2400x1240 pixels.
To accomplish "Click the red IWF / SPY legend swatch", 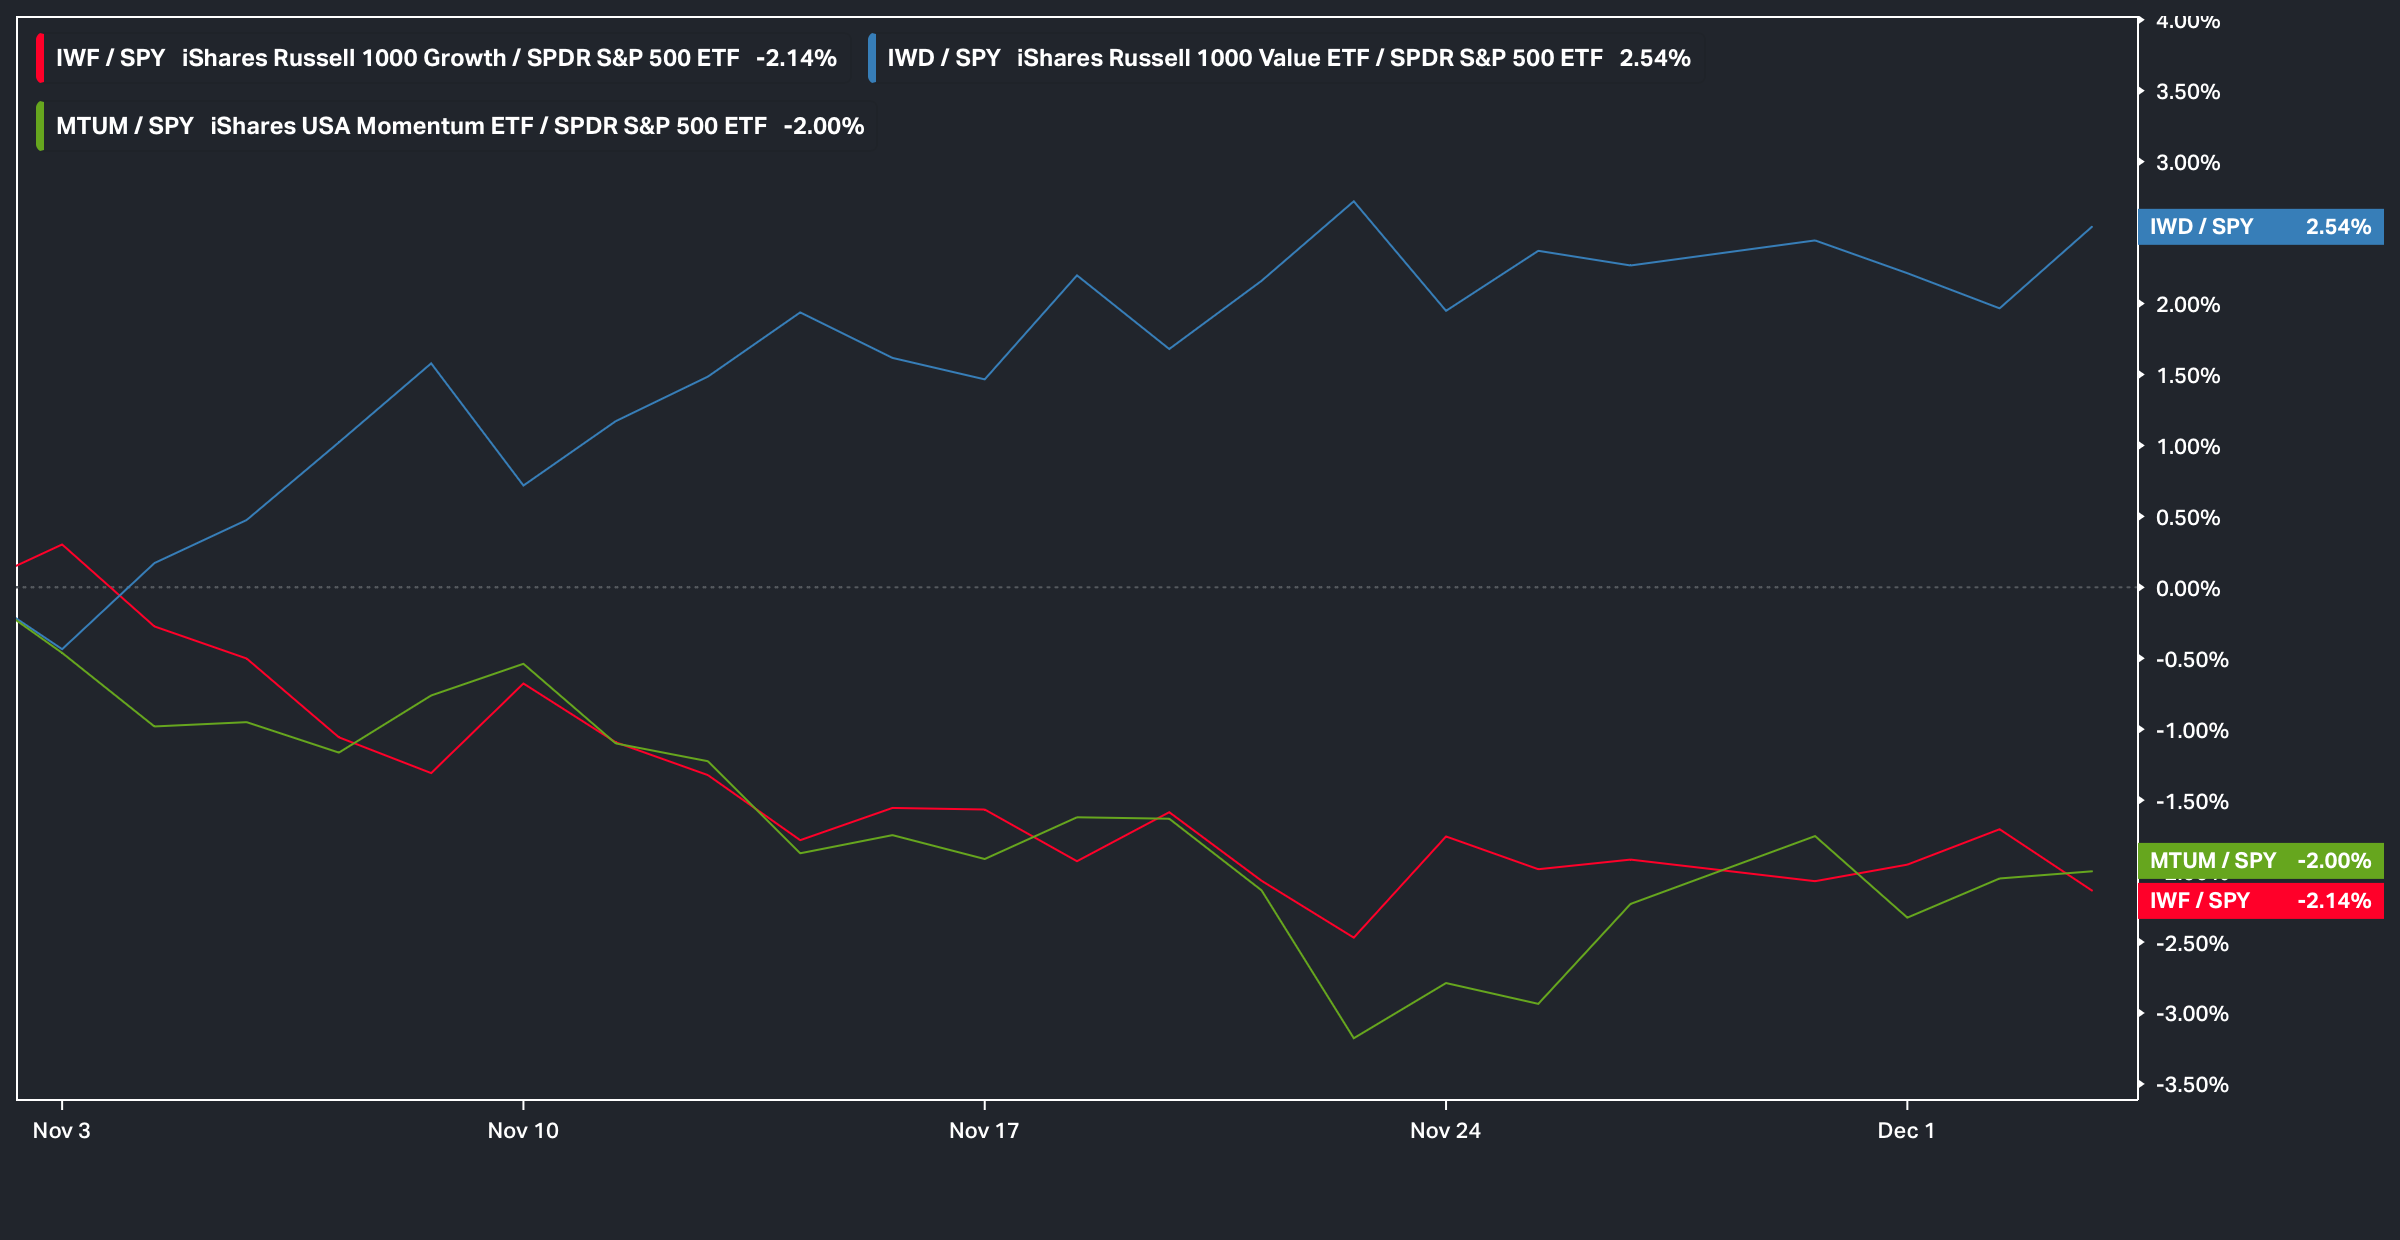I will coord(40,58).
